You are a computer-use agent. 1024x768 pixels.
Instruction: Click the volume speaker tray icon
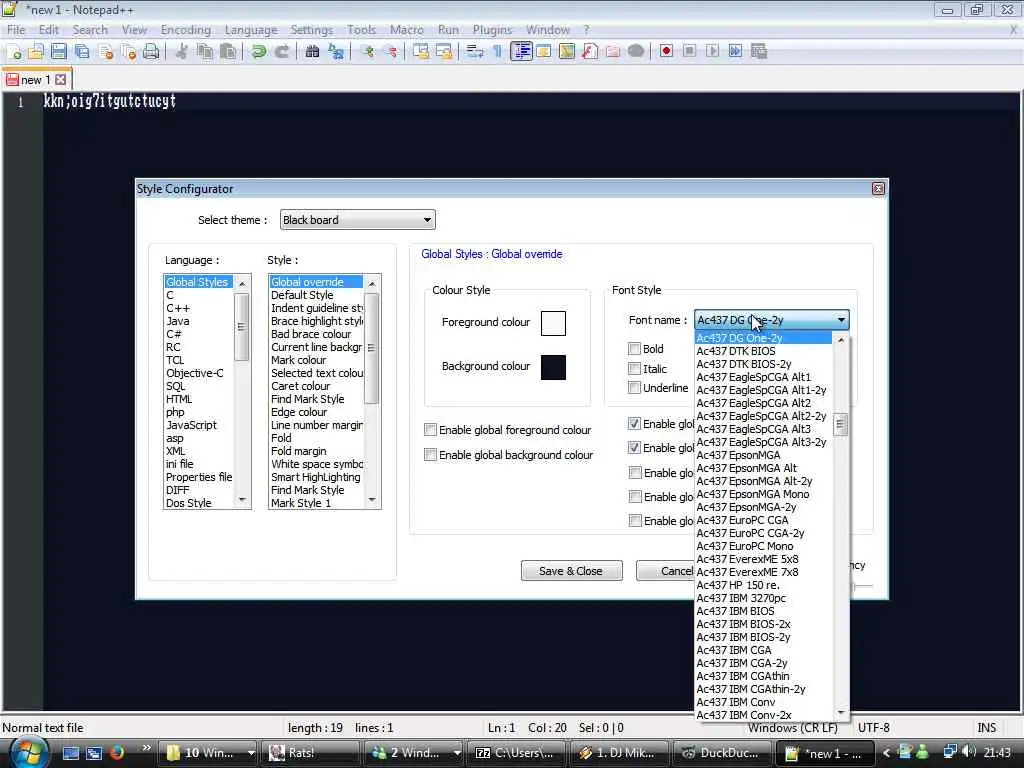(970, 752)
